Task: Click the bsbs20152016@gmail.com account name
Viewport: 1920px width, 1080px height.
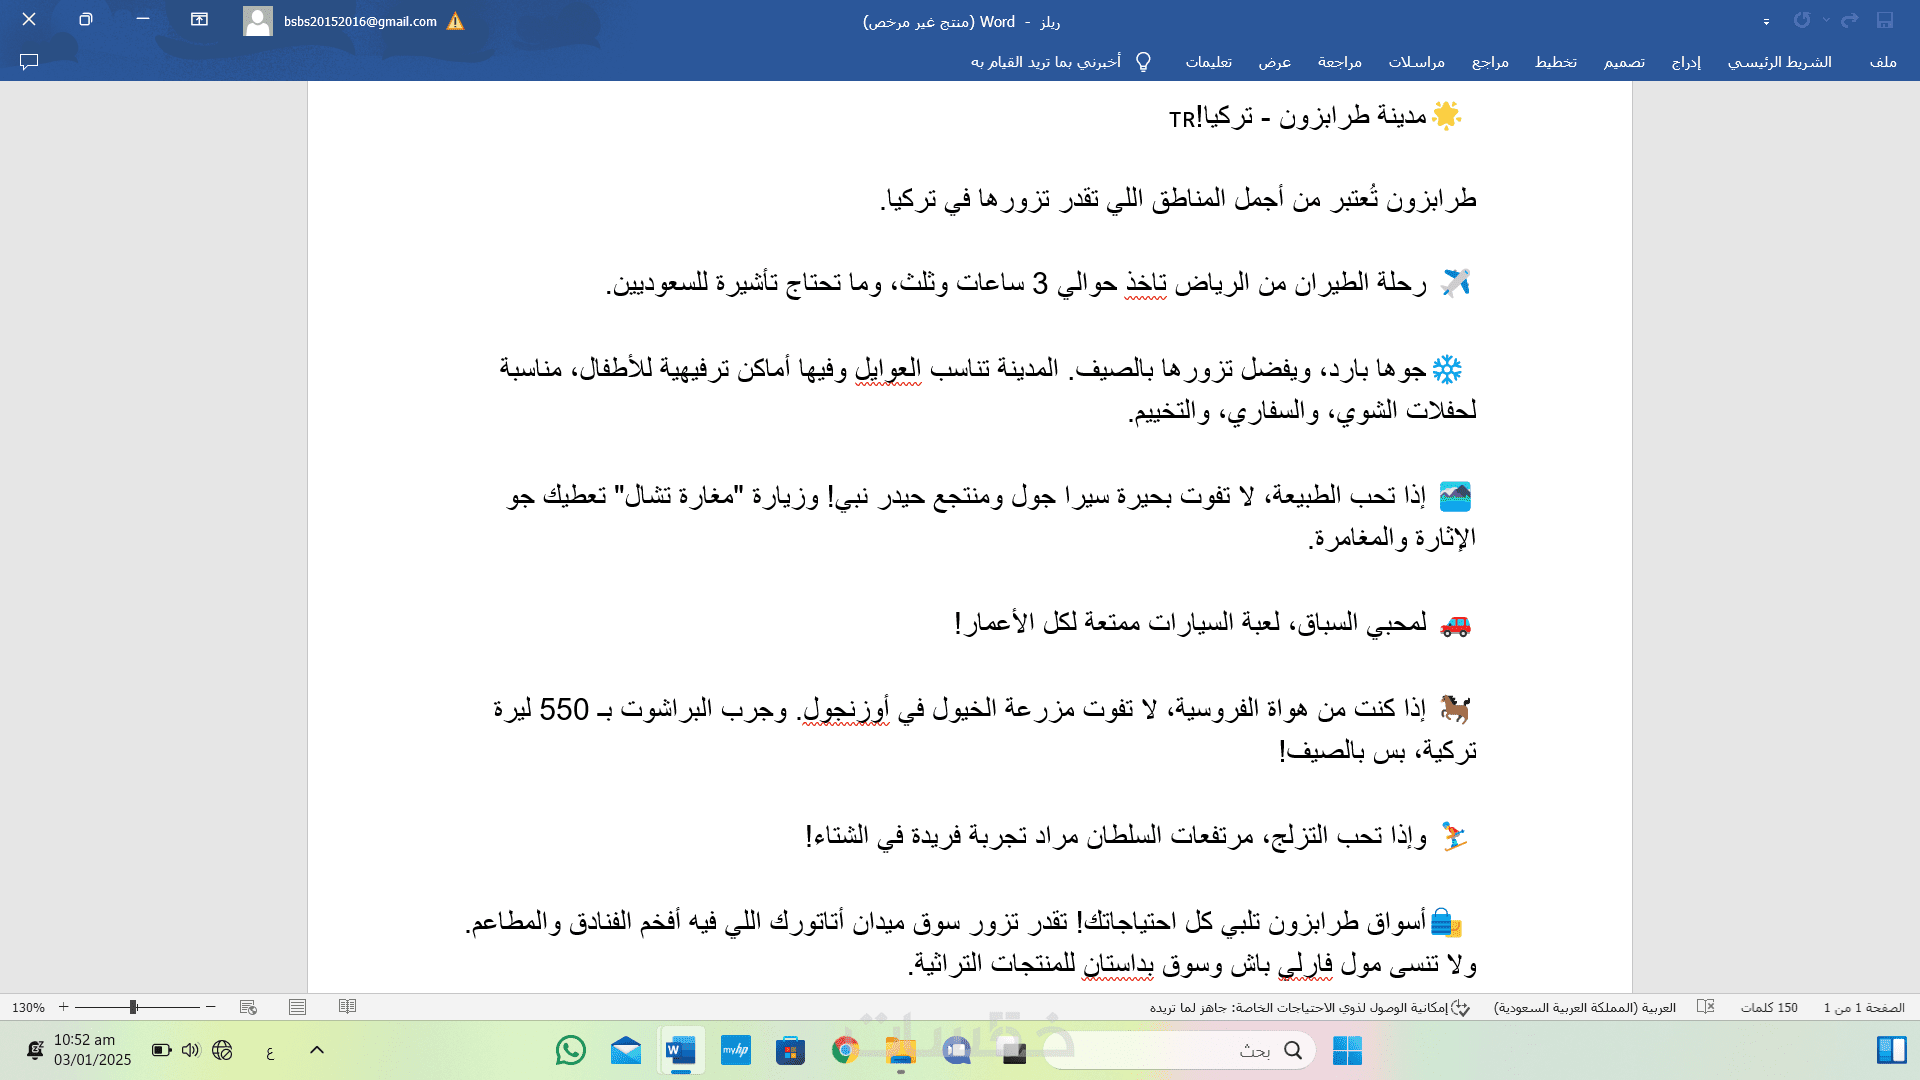Action: coord(360,21)
